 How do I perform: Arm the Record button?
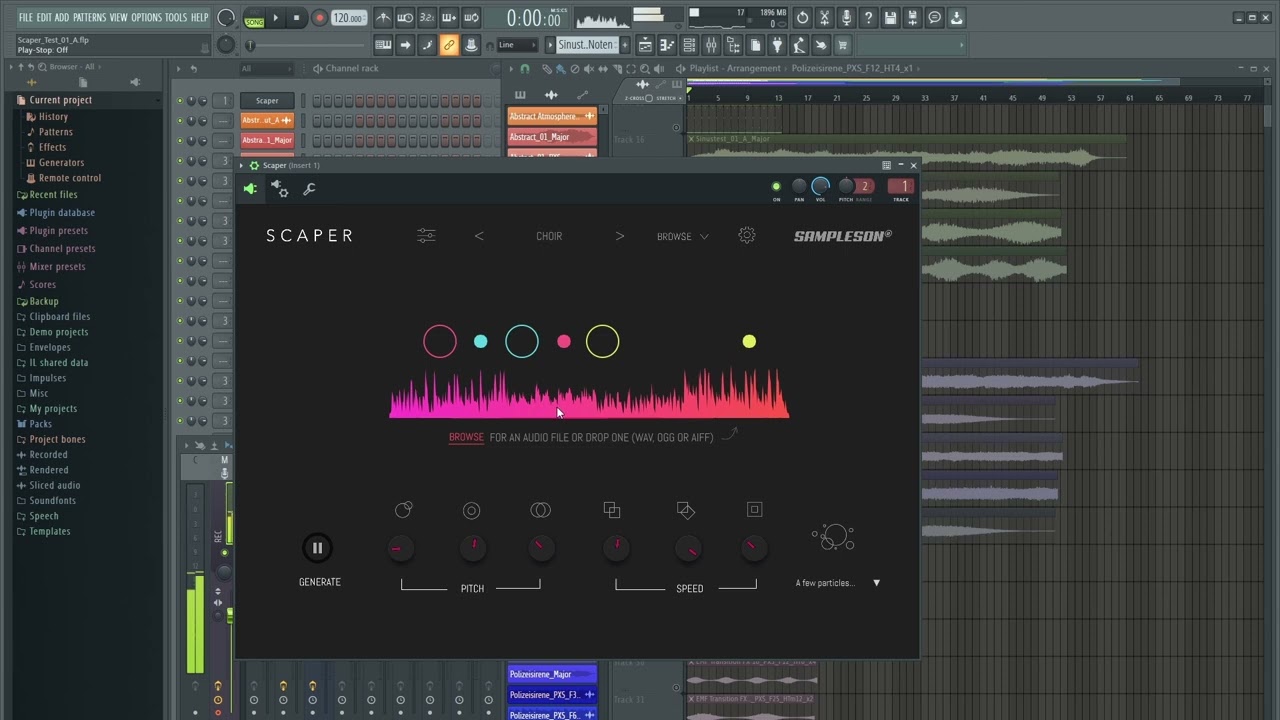[x=319, y=18]
